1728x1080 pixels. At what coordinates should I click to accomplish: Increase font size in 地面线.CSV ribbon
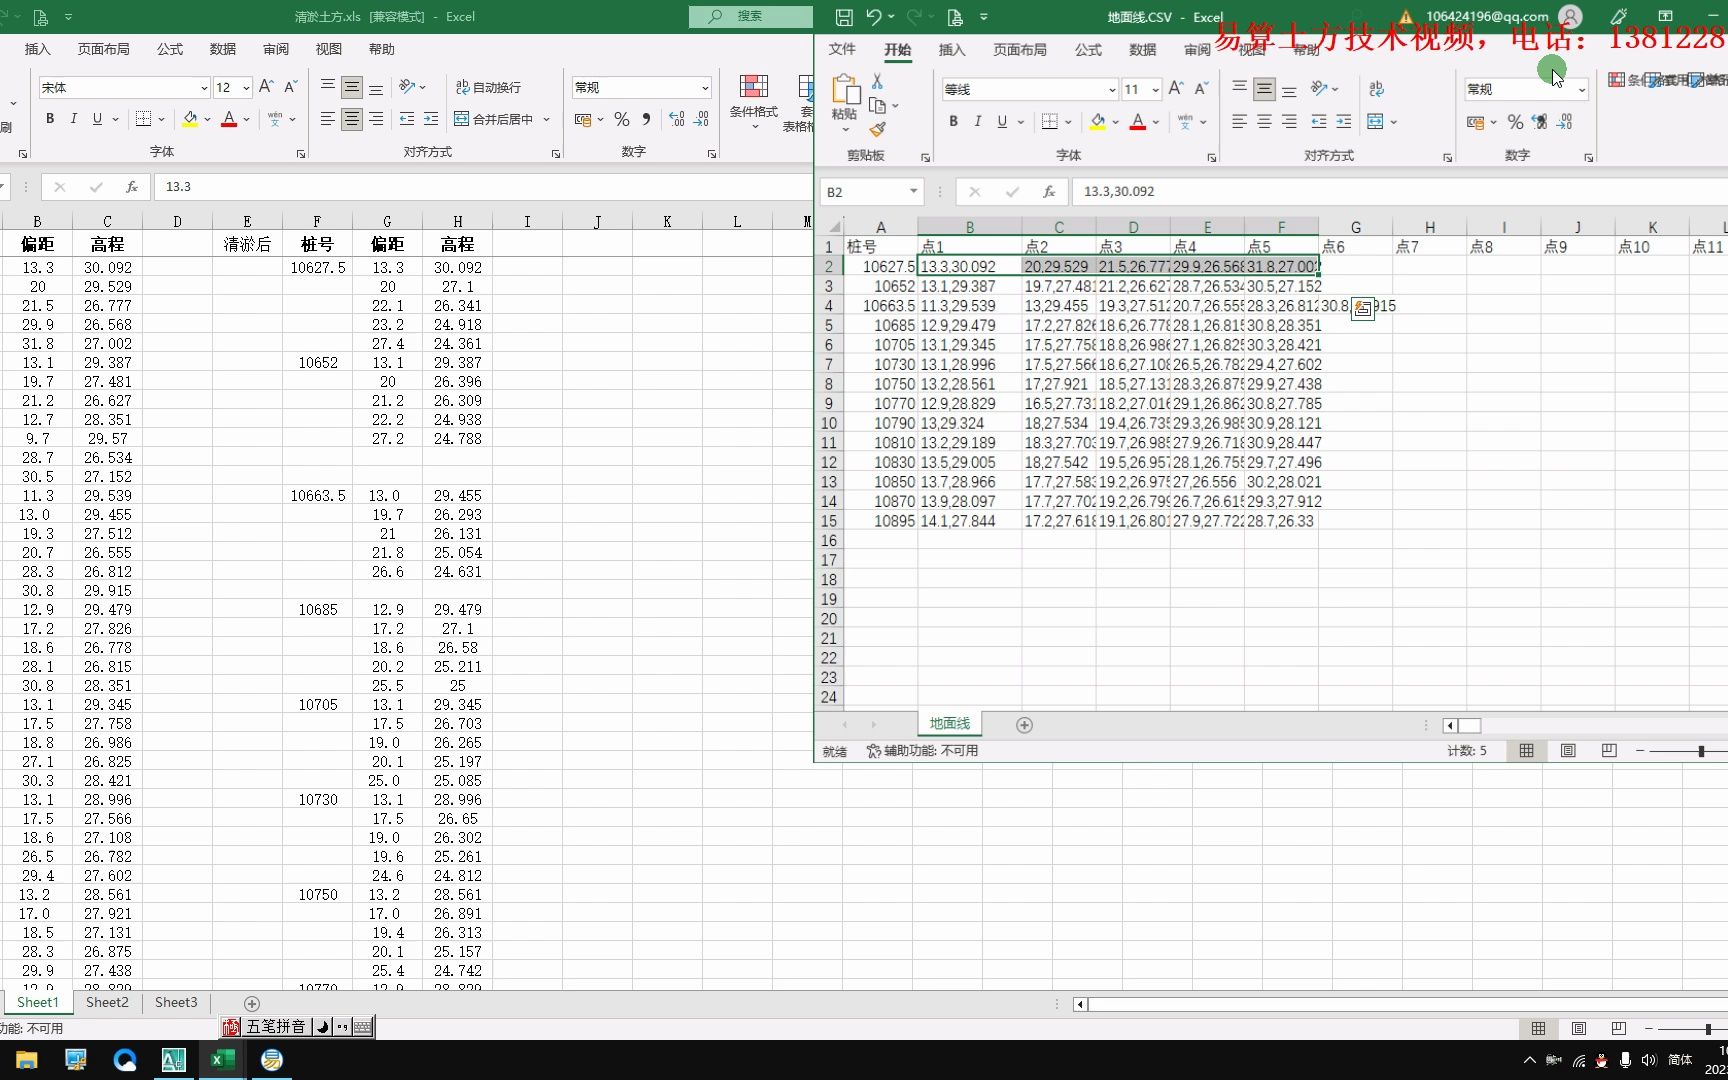point(1176,89)
